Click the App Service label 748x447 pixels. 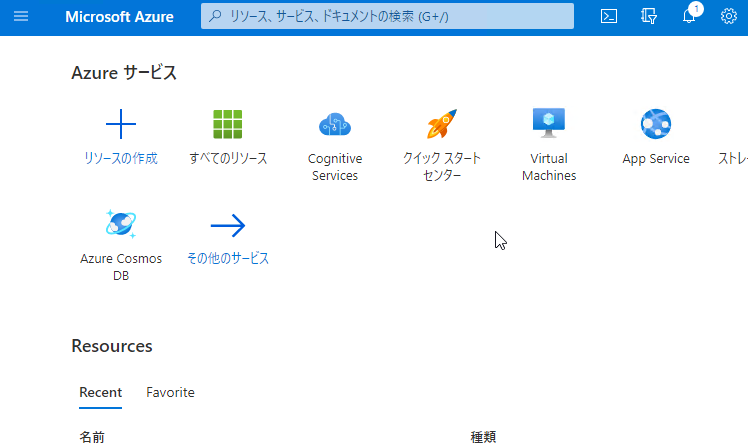pyautogui.click(x=656, y=158)
